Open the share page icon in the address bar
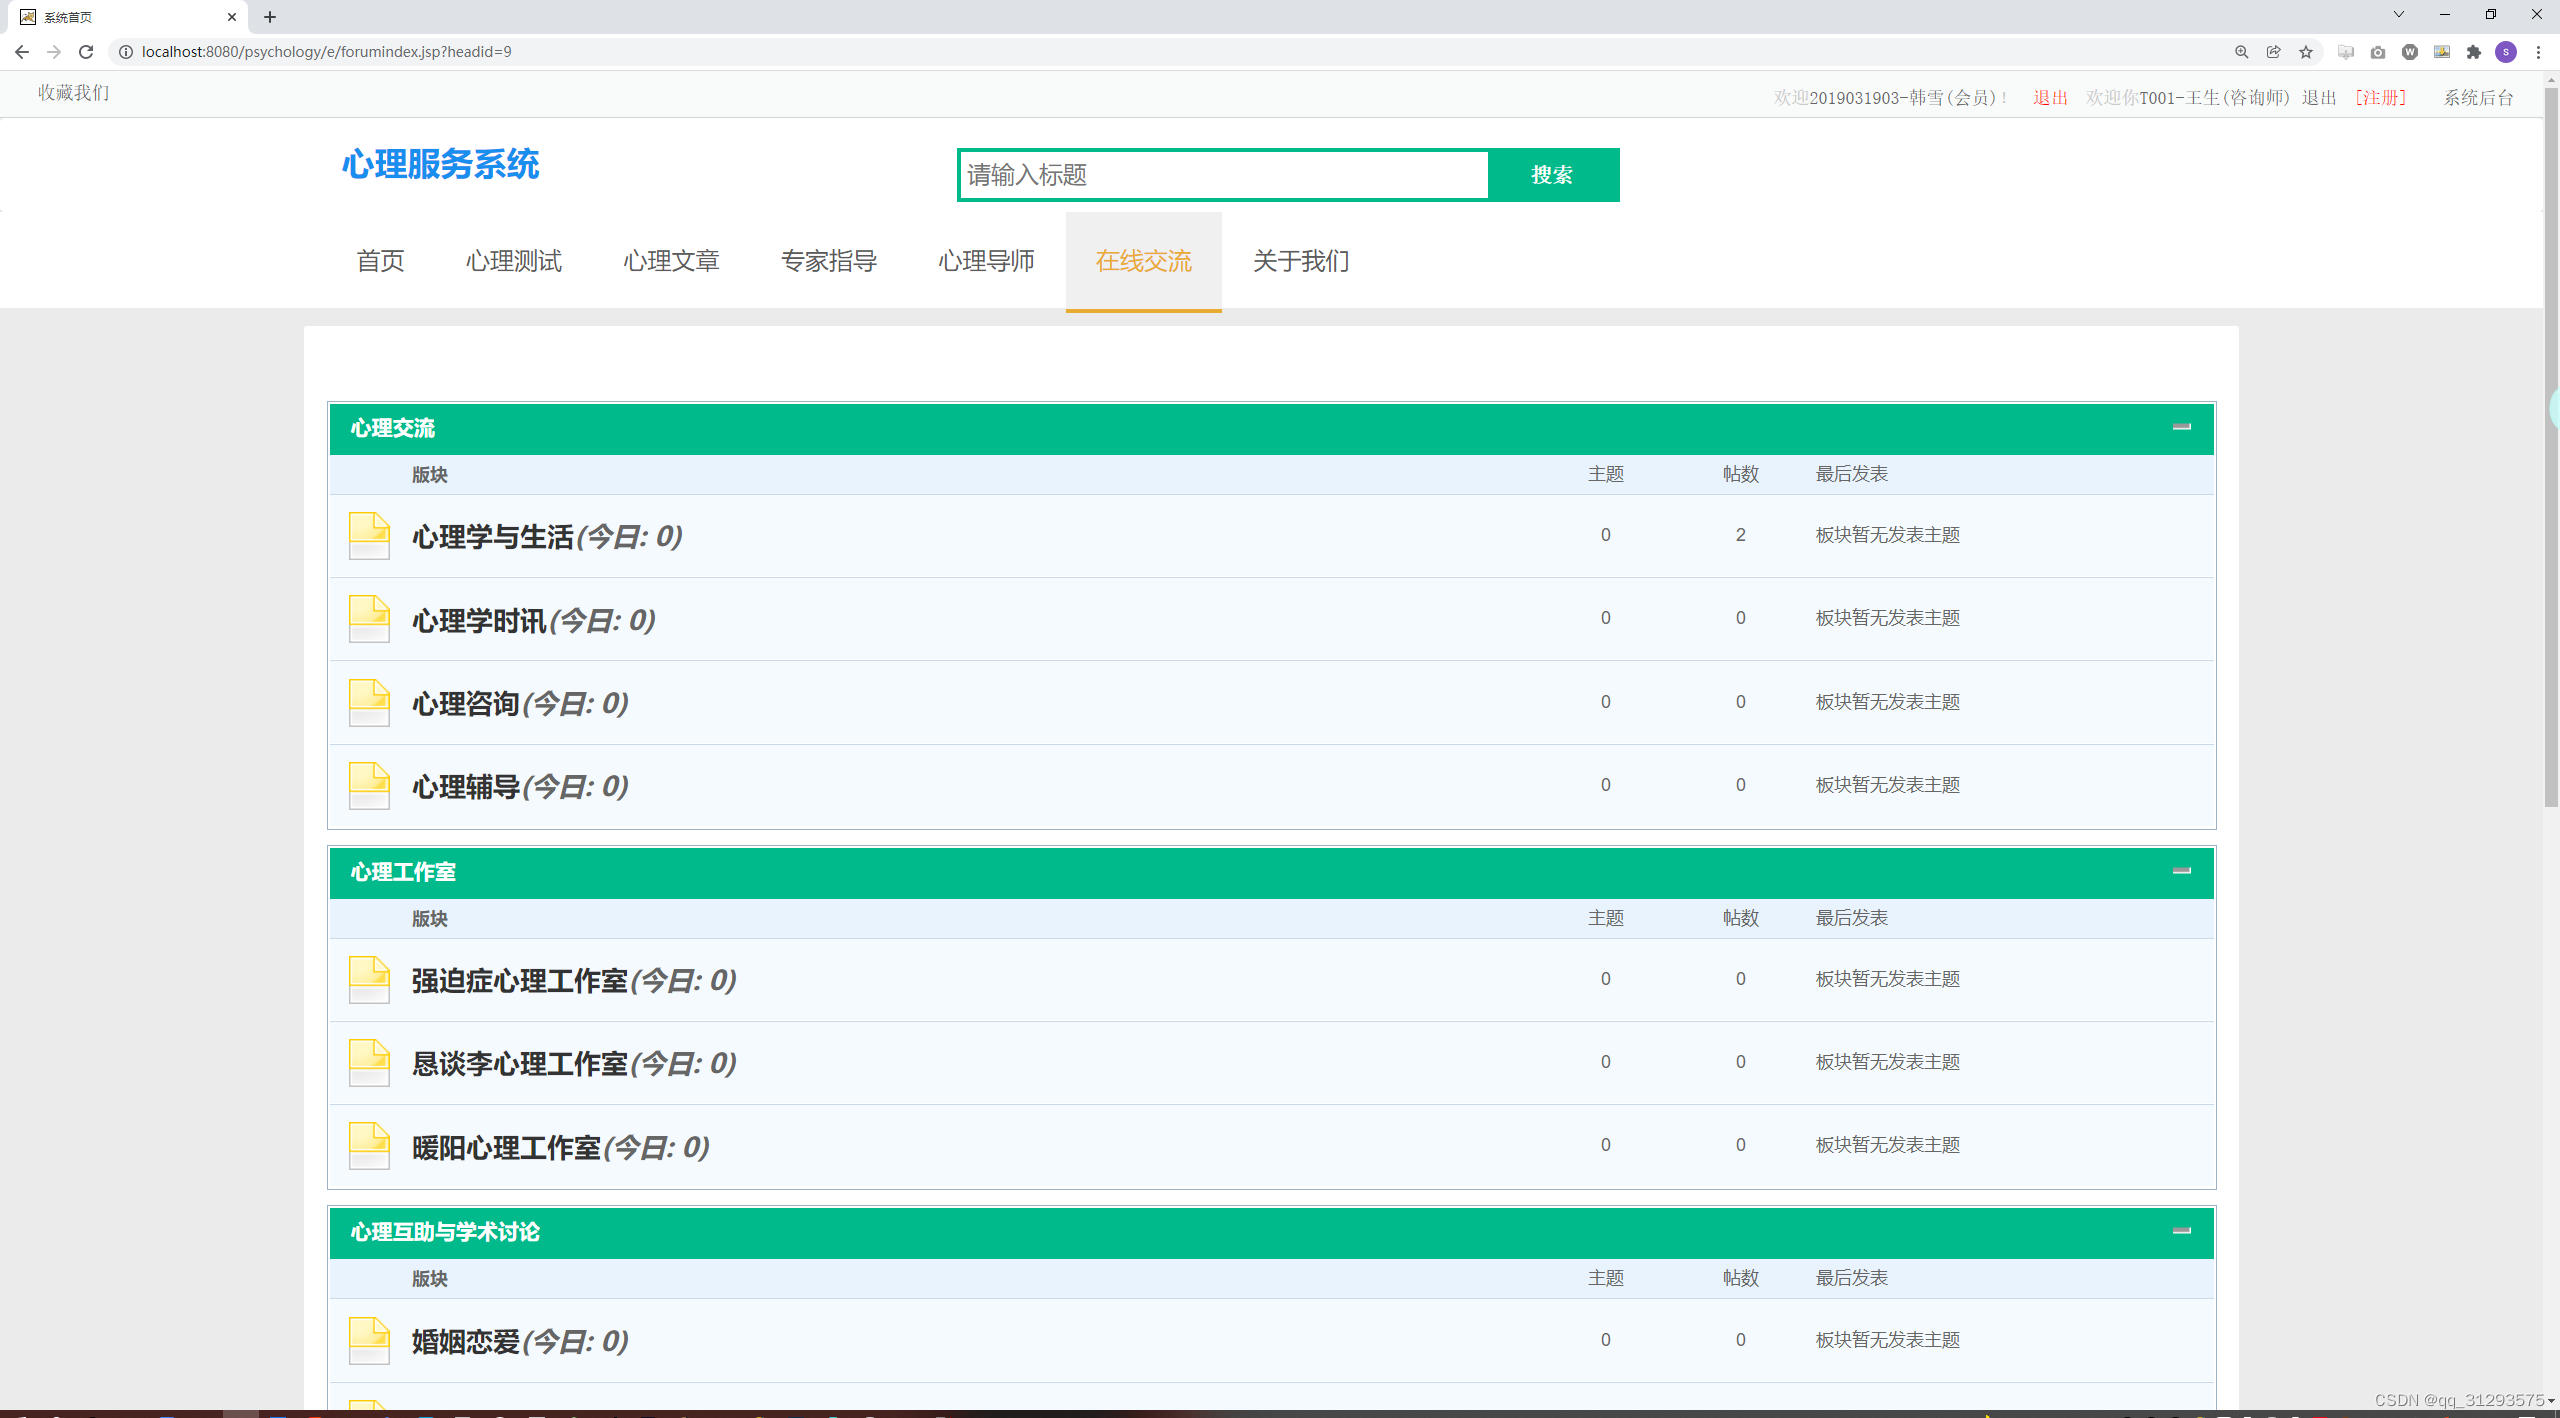The height and width of the screenshot is (1418, 2560). coord(2274,52)
